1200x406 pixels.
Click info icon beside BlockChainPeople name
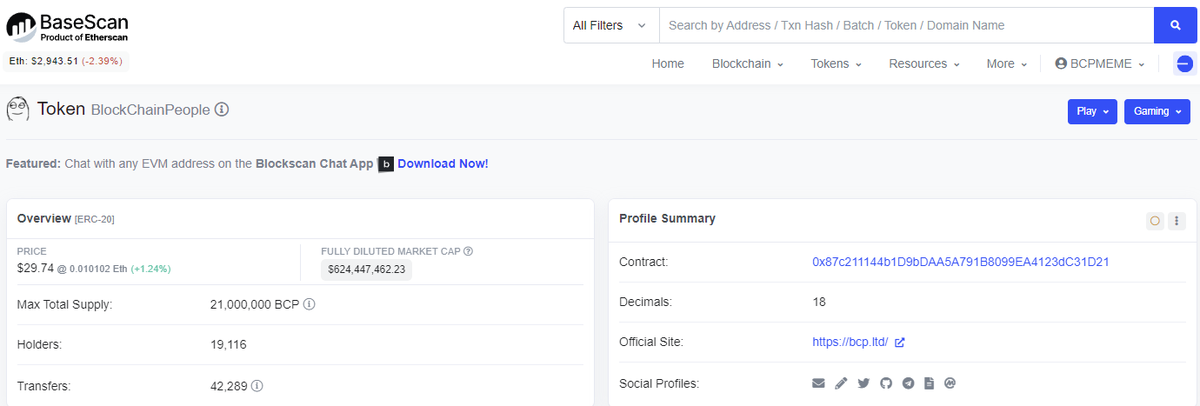pyautogui.click(x=222, y=109)
